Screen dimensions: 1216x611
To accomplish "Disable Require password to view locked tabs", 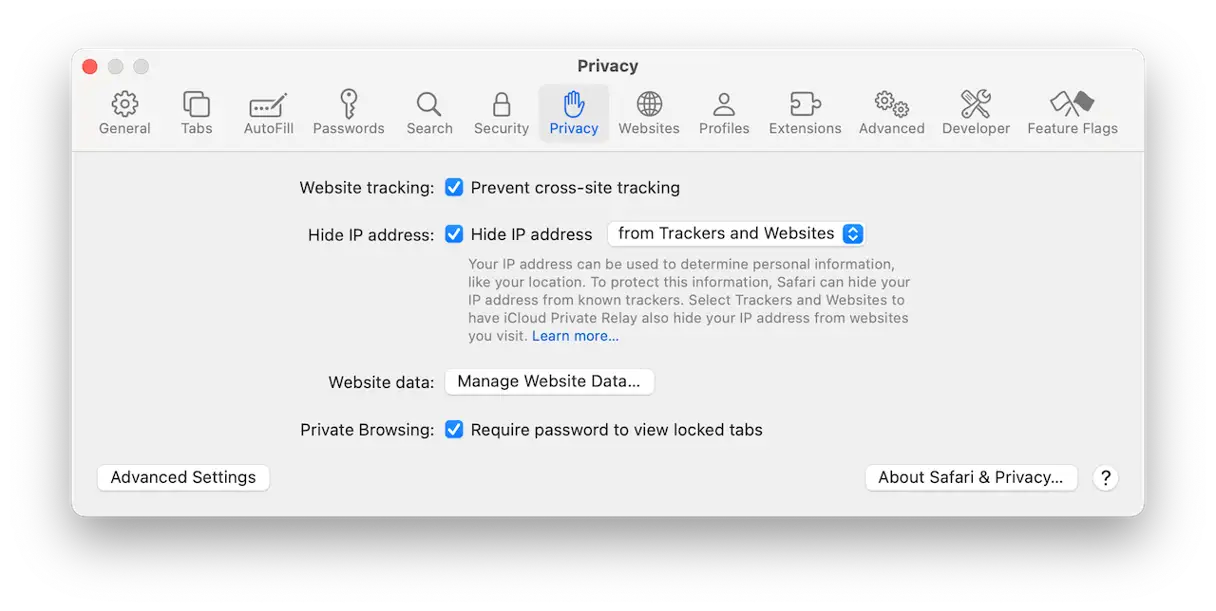I will click(454, 430).
